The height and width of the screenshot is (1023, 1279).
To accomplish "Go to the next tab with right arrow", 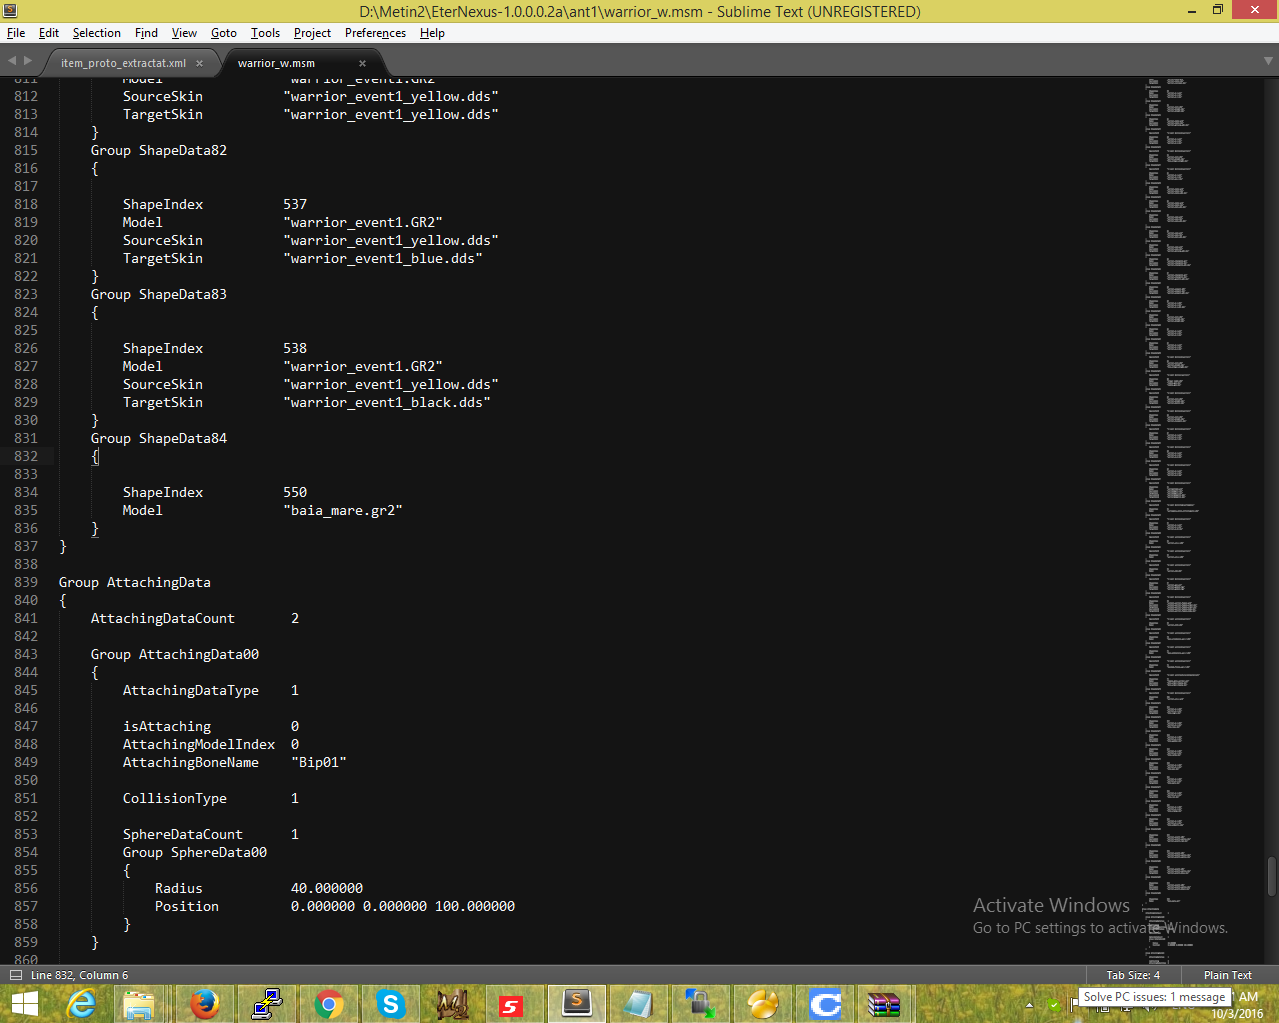I will tap(28, 62).
